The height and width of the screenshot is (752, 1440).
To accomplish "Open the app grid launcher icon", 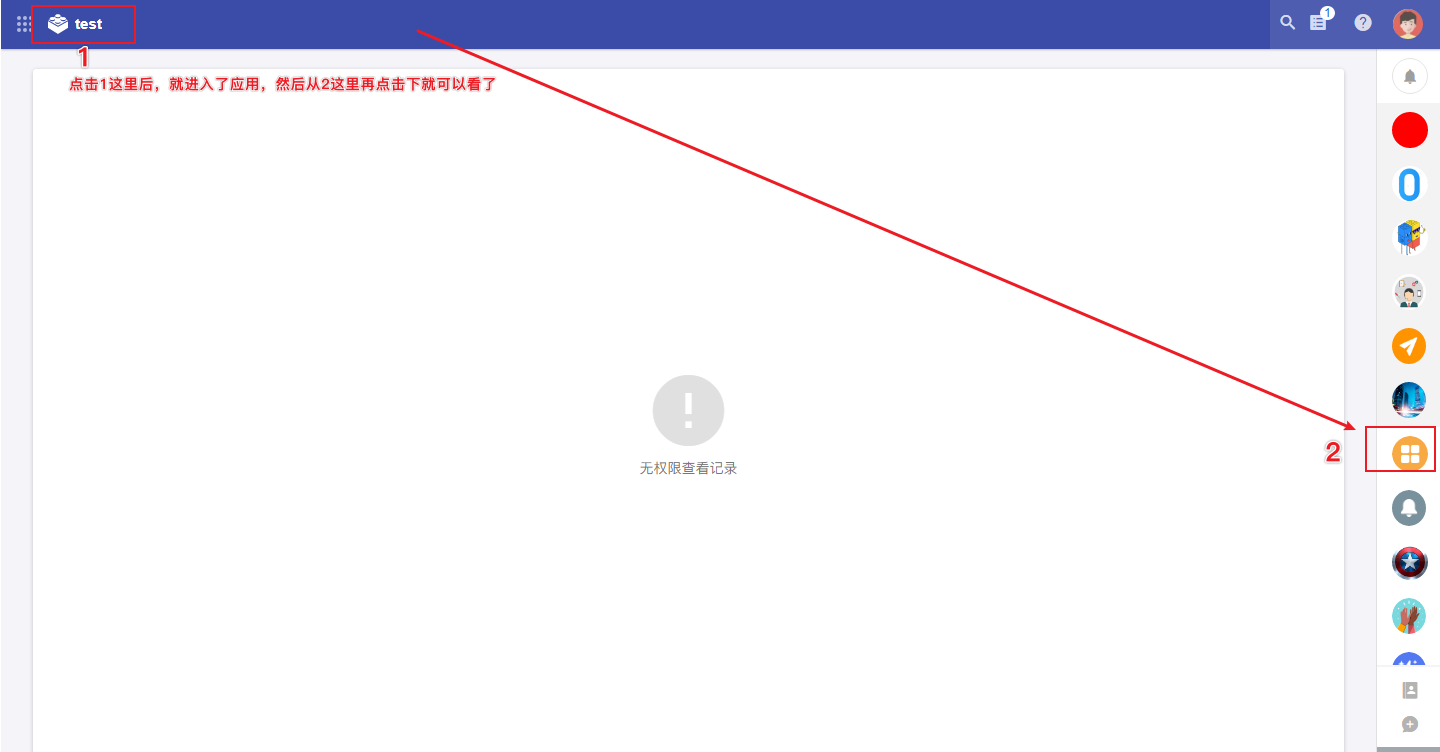I will pyautogui.click(x=24, y=23).
